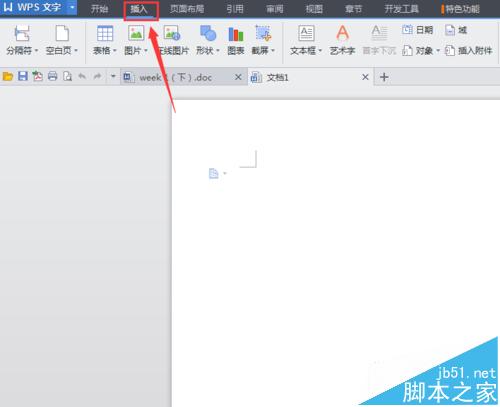Screen dimensions: 500x407
Task: Switch to the 开始 ribbon tab
Action: coord(99,9)
